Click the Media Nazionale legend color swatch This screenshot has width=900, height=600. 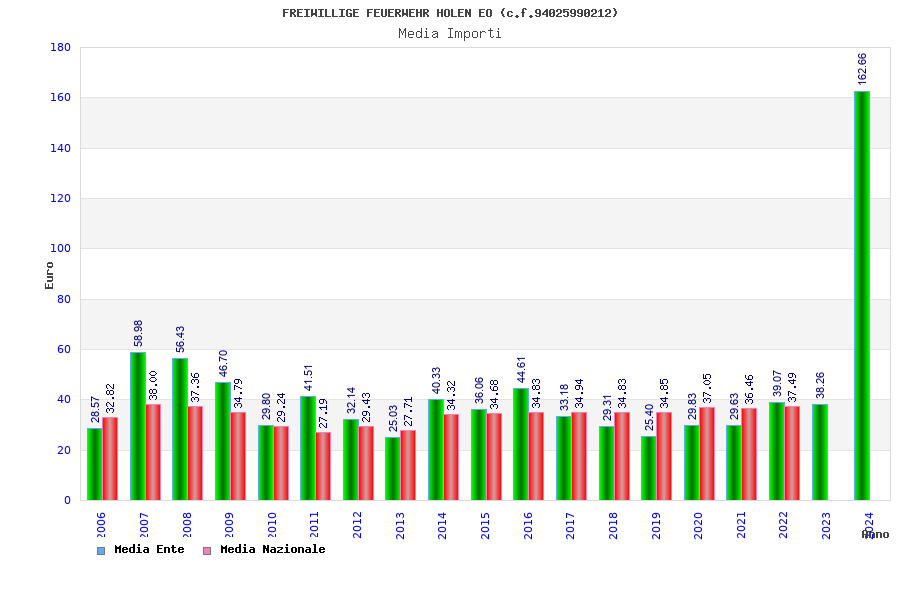(x=207, y=551)
